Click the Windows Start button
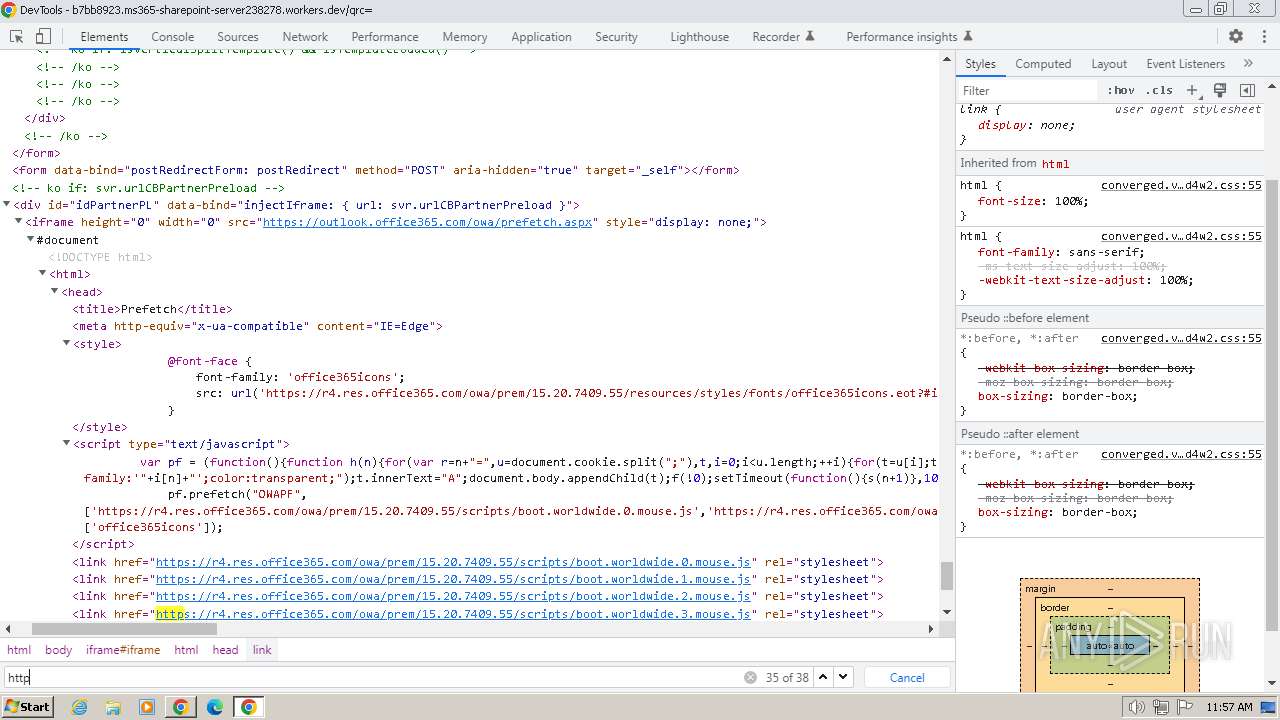 pos(27,707)
